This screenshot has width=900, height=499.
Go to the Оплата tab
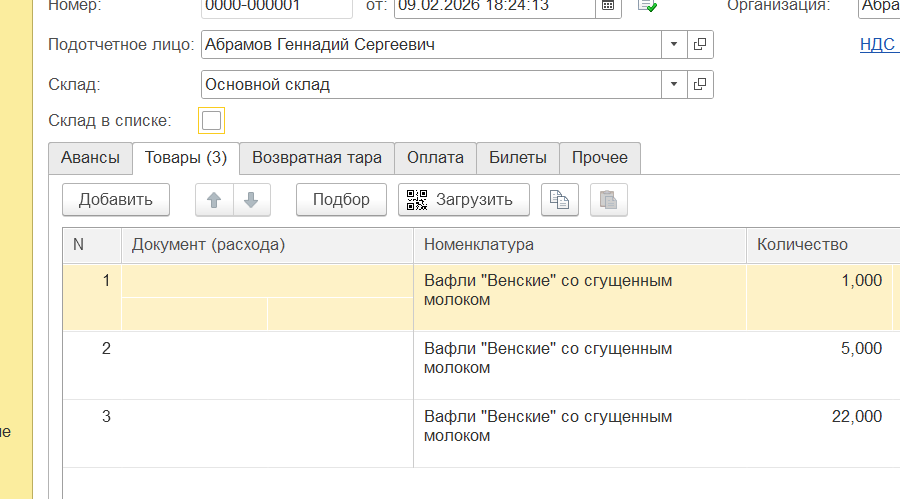coord(435,158)
